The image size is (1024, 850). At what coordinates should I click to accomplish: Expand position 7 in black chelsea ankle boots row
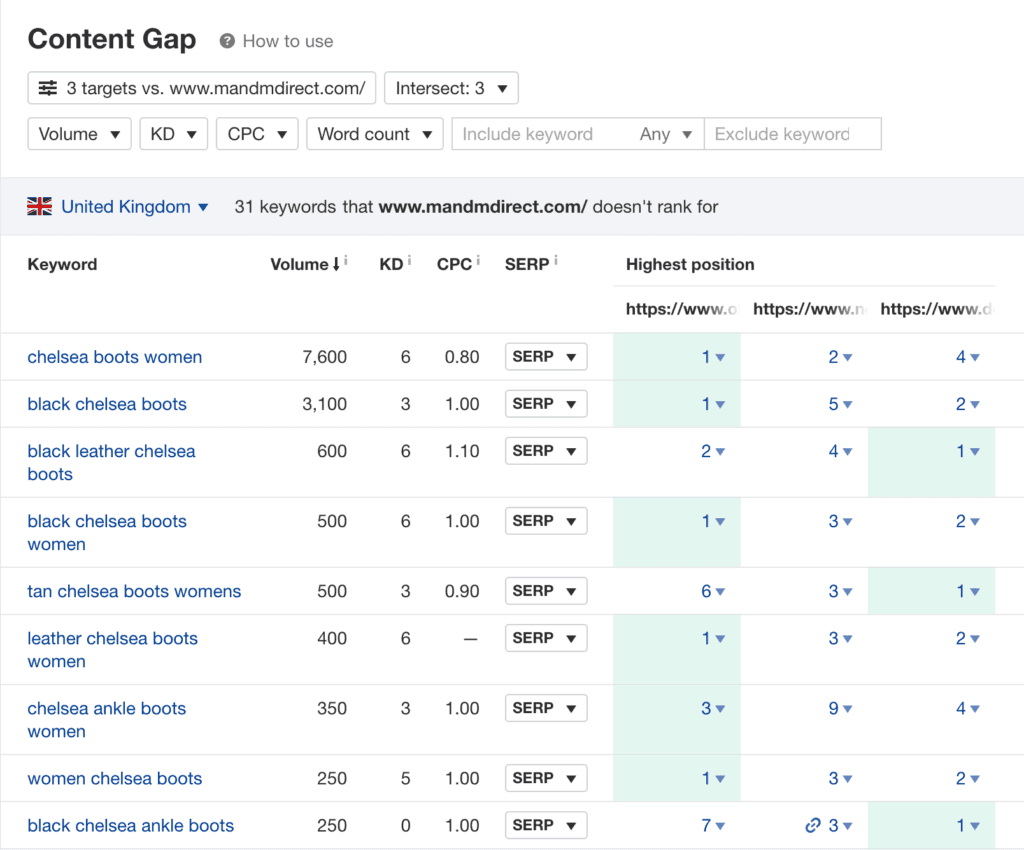(713, 825)
